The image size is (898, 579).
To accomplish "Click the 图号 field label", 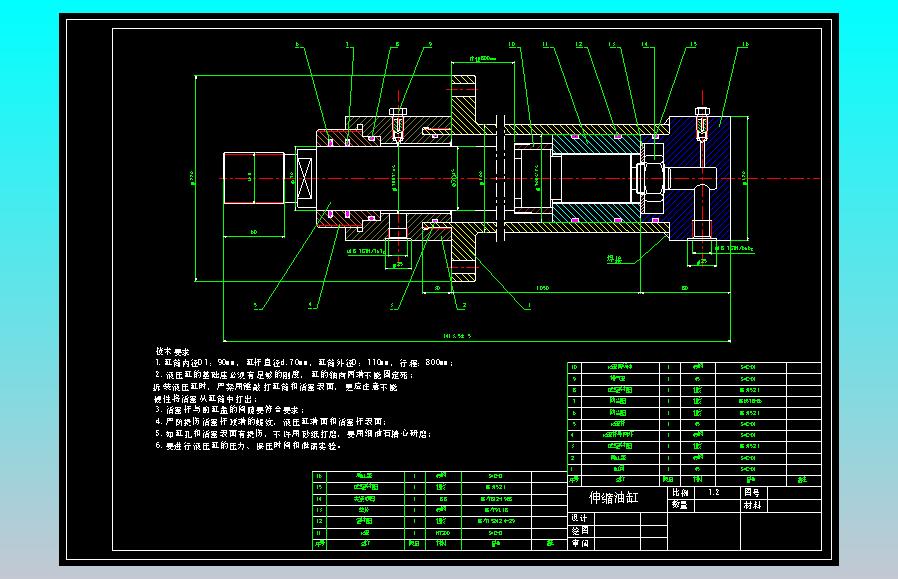I will [x=751, y=493].
